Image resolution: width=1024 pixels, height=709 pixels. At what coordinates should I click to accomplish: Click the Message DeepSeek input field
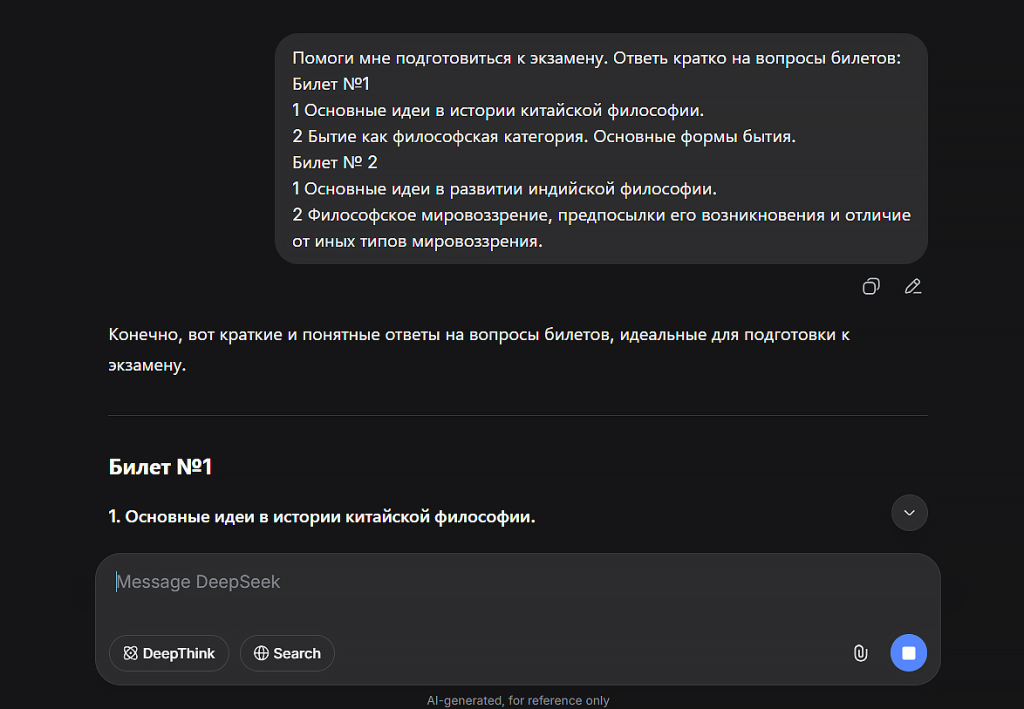(400, 581)
